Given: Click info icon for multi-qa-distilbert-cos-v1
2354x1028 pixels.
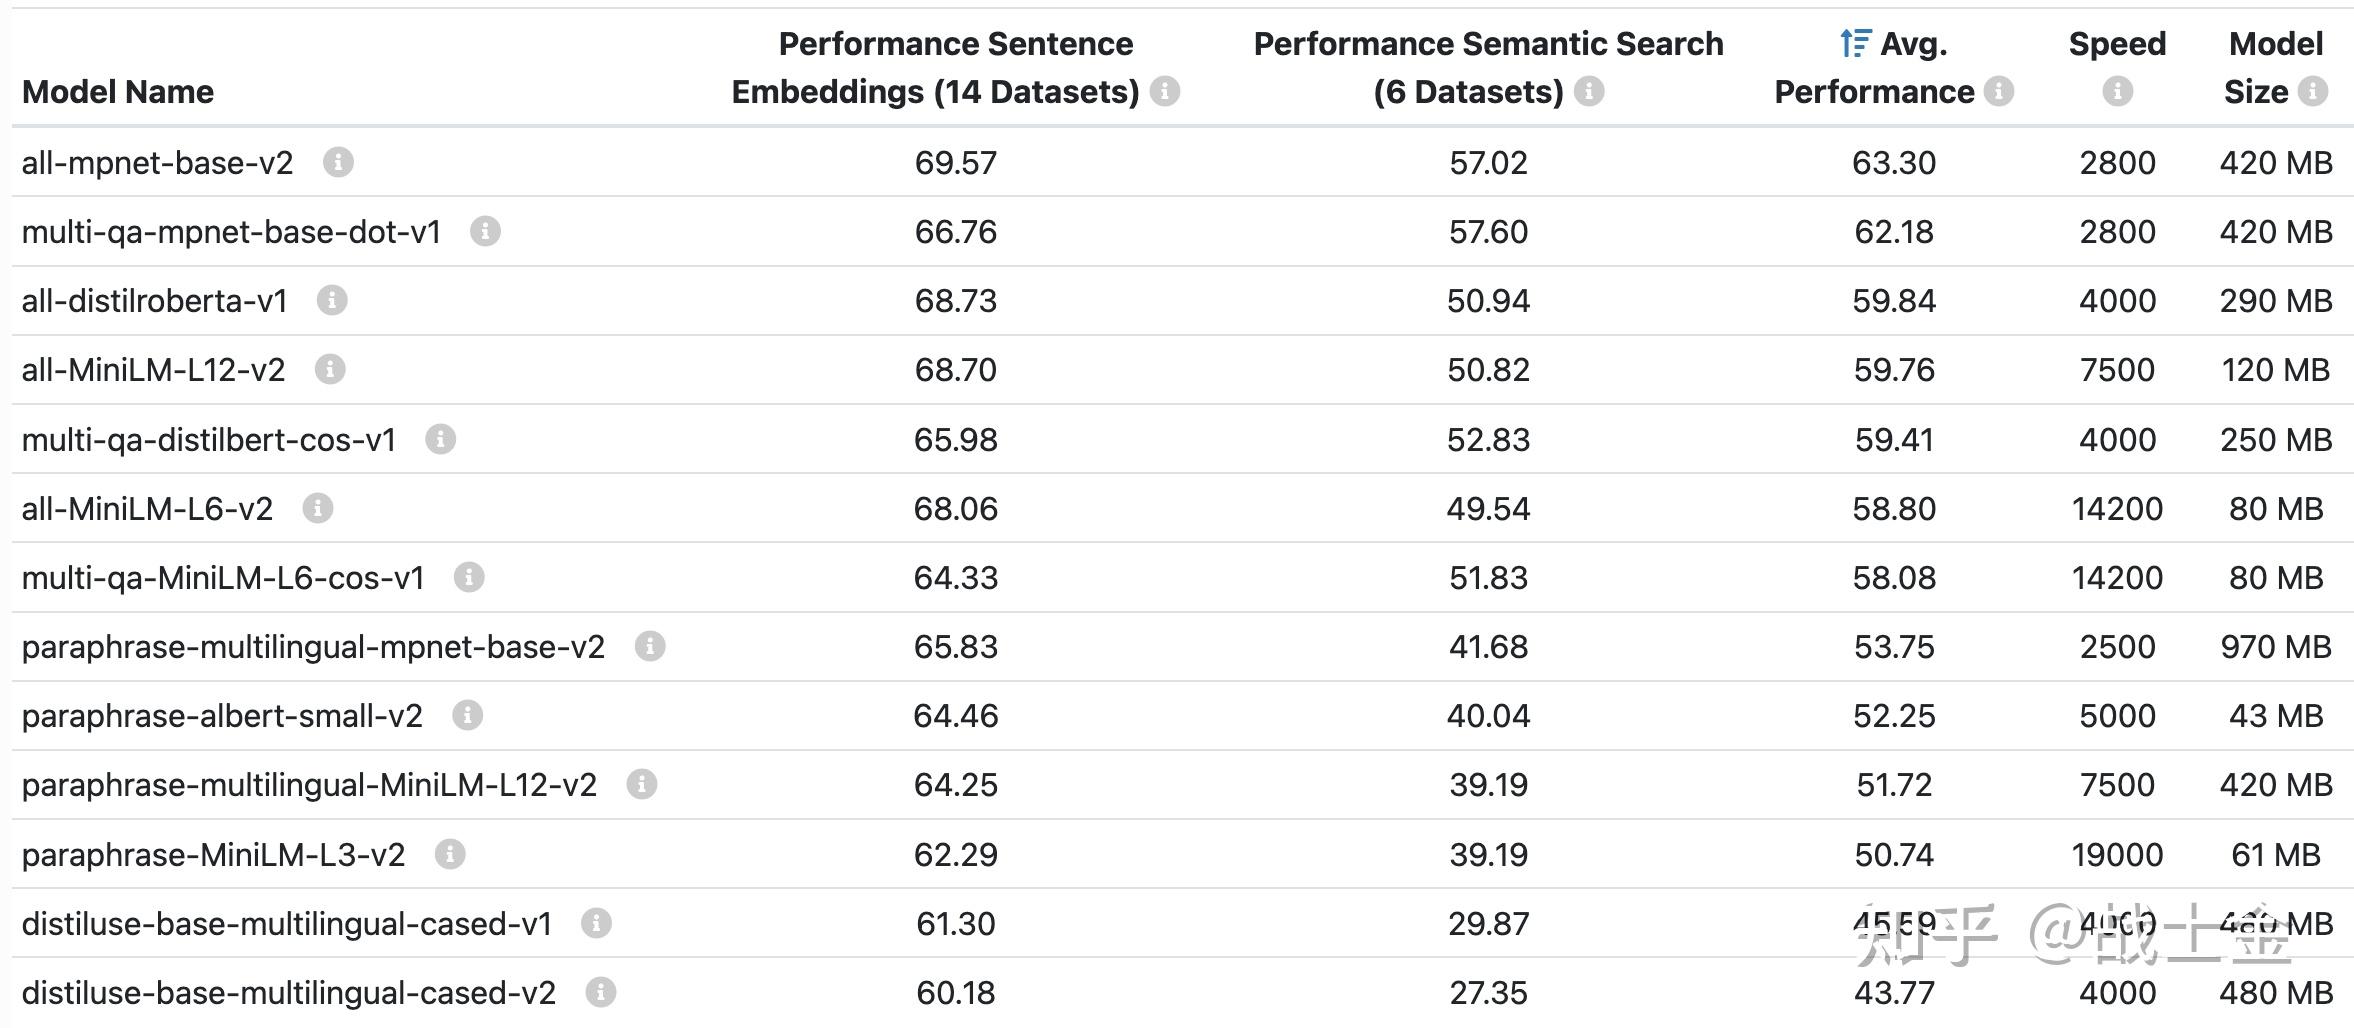Looking at the screenshot, I should tap(440, 439).
